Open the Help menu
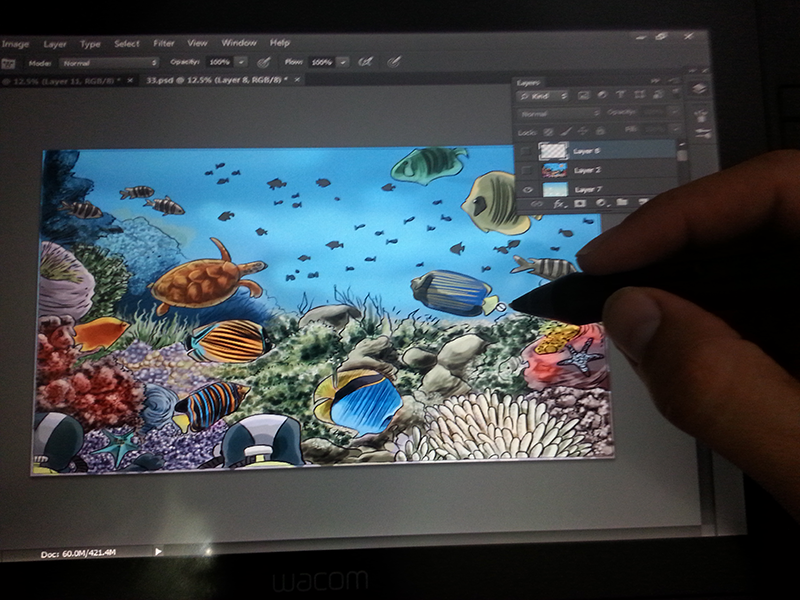Viewport: 800px width, 600px height. pyautogui.click(x=280, y=43)
